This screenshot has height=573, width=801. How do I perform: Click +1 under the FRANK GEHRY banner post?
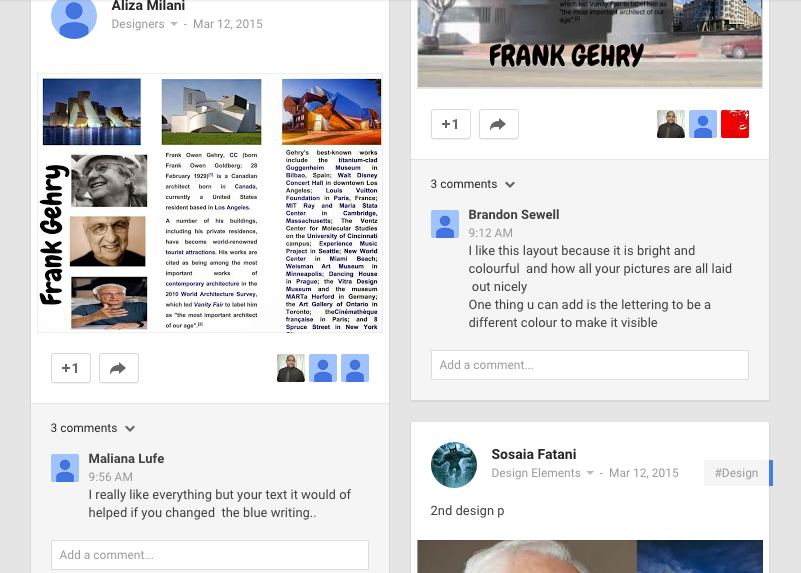tap(451, 124)
